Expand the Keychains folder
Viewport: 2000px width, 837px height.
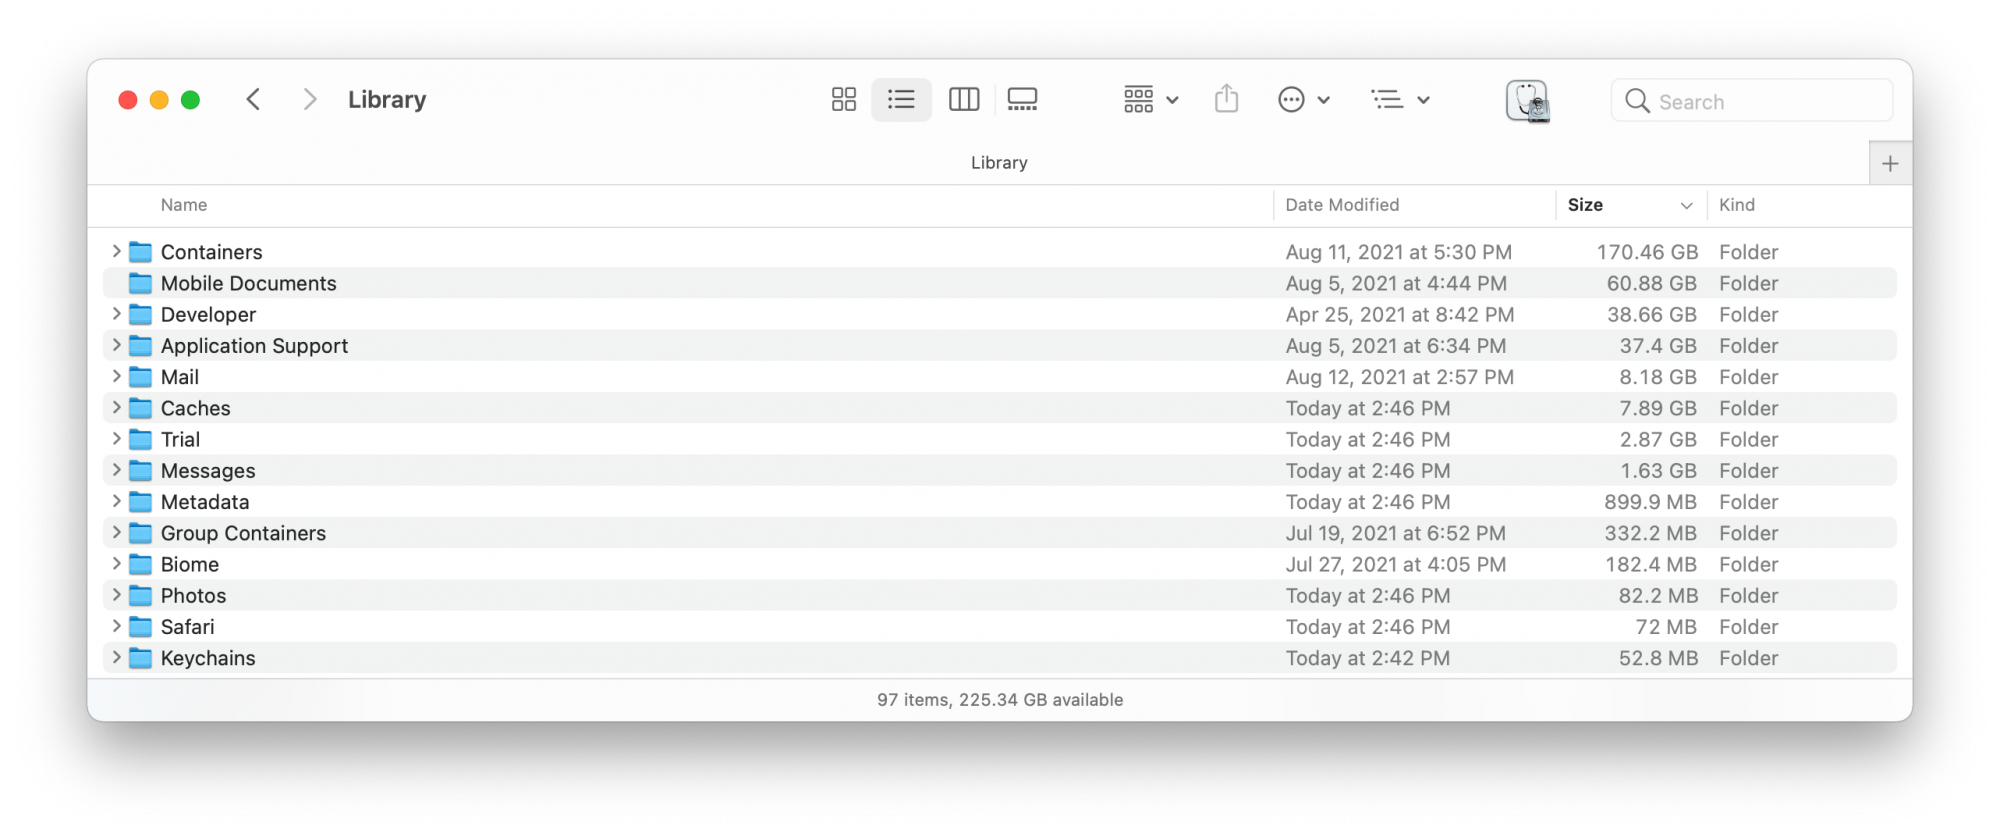click(x=116, y=657)
